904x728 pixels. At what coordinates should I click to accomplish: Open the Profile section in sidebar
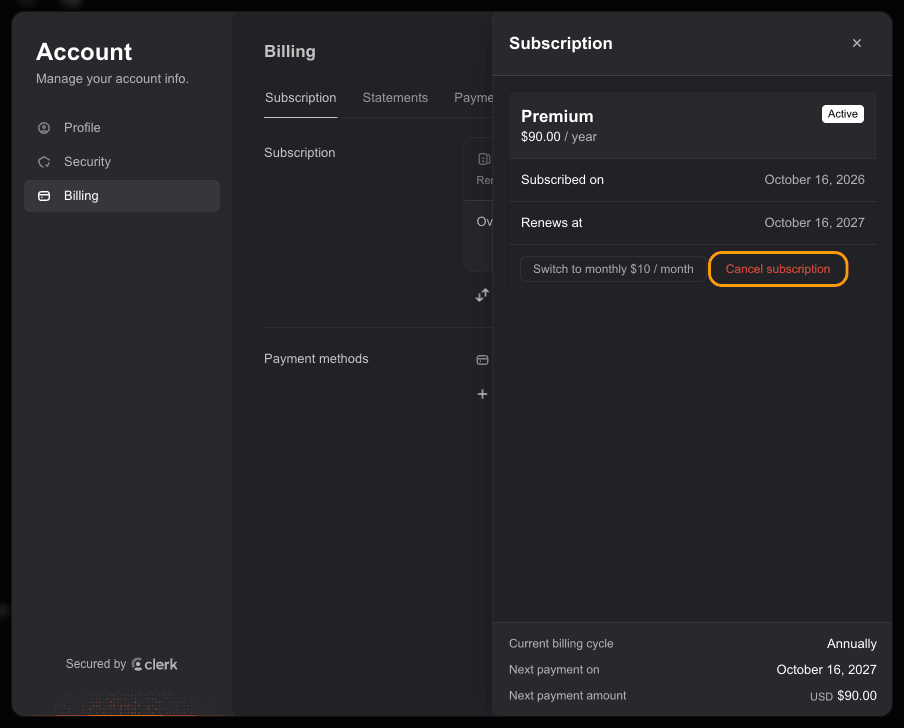point(122,127)
